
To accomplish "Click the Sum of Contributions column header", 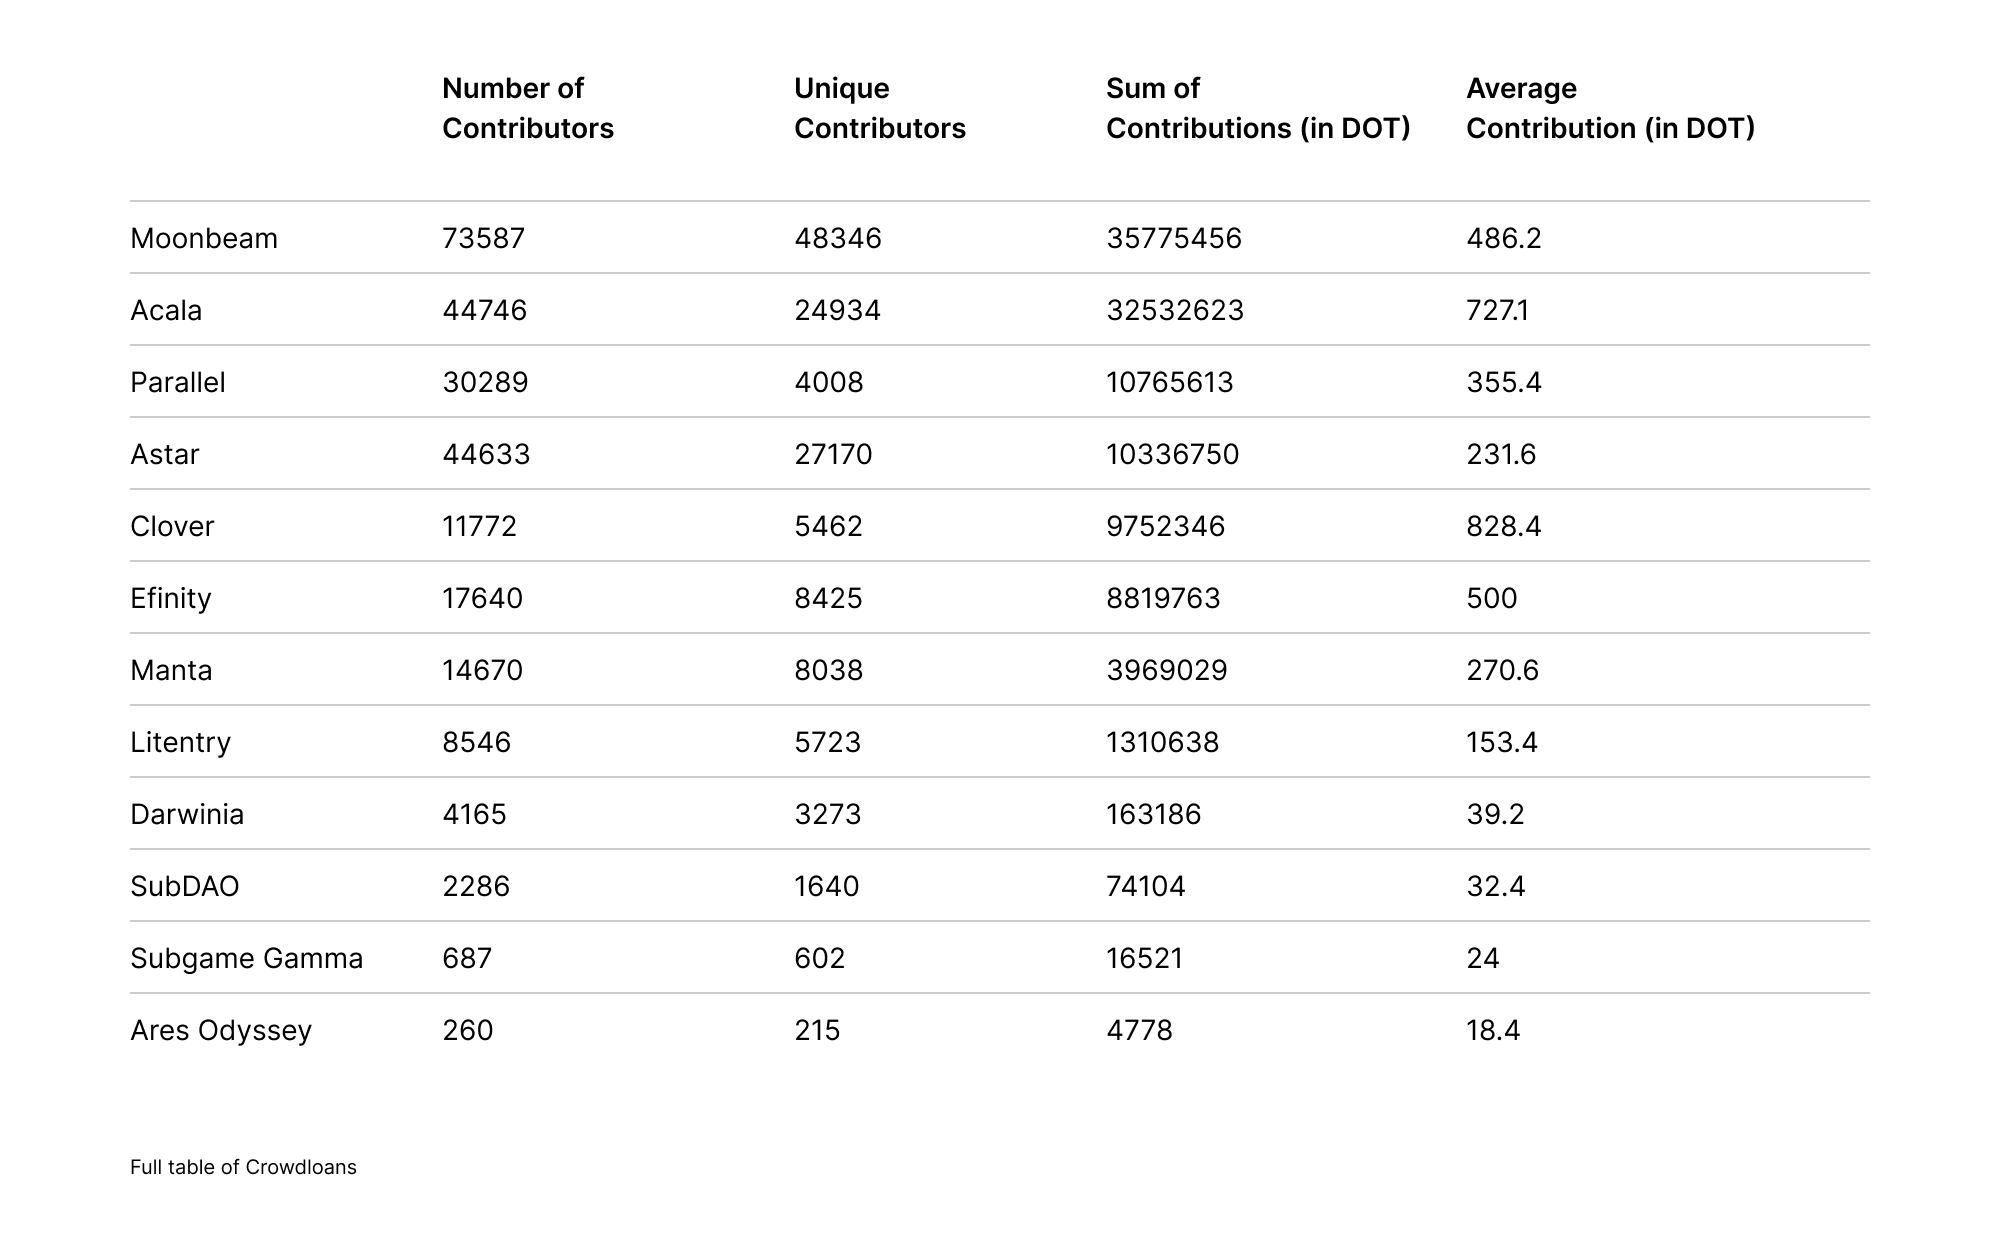I will pyautogui.click(x=1257, y=108).
